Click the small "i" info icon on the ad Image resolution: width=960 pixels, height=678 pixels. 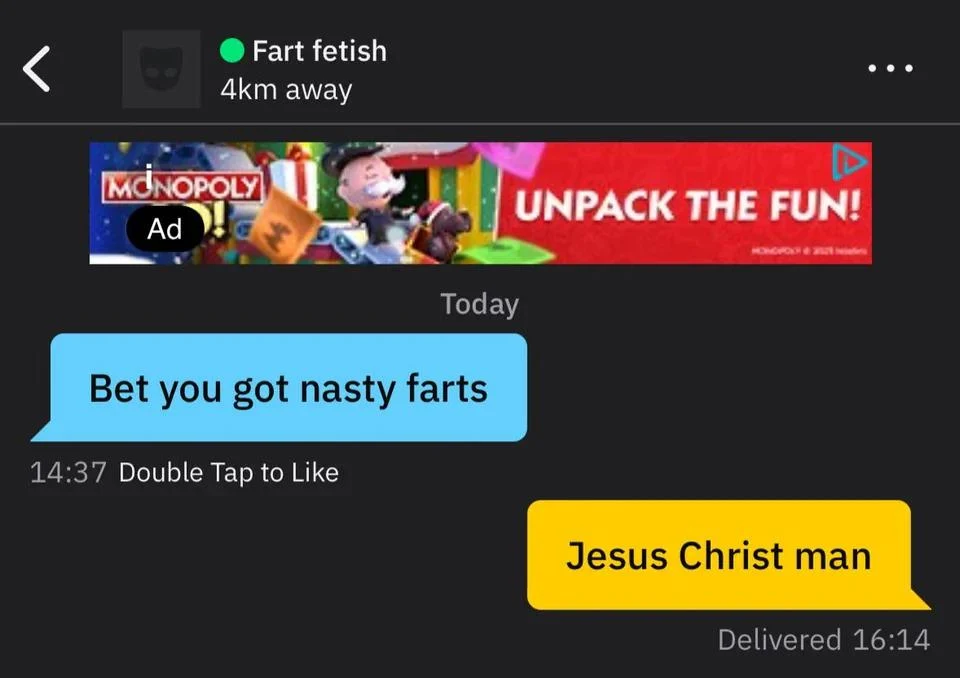(x=148, y=174)
